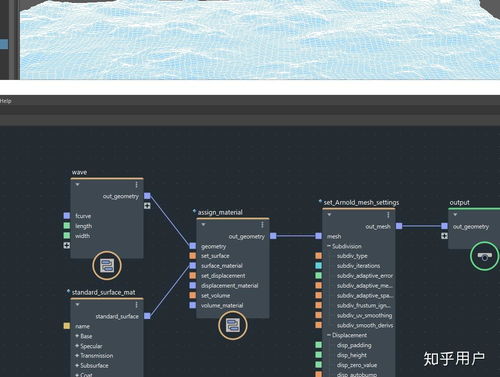This screenshot has height=377, width=500.
Task: Toggle the set_displacement port on assign_material
Action: [193, 276]
